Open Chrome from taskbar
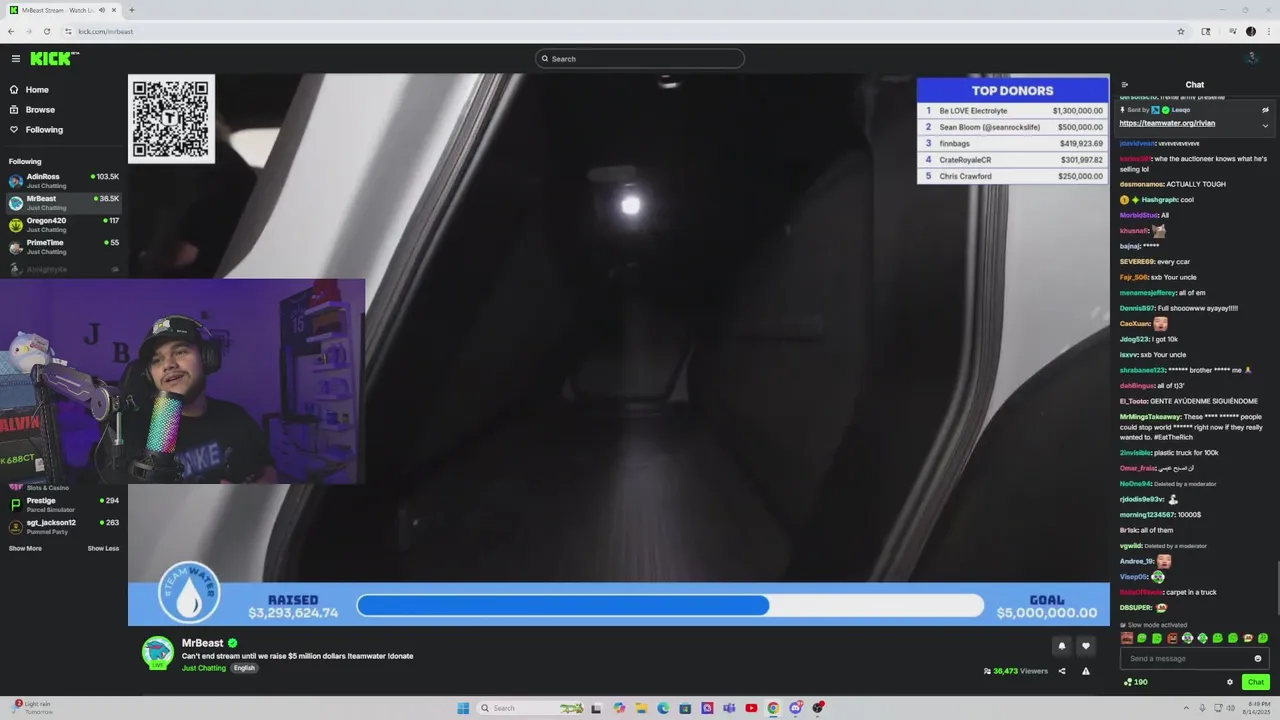This screenshot has width=1280, height=720. (x=773, y=708)
